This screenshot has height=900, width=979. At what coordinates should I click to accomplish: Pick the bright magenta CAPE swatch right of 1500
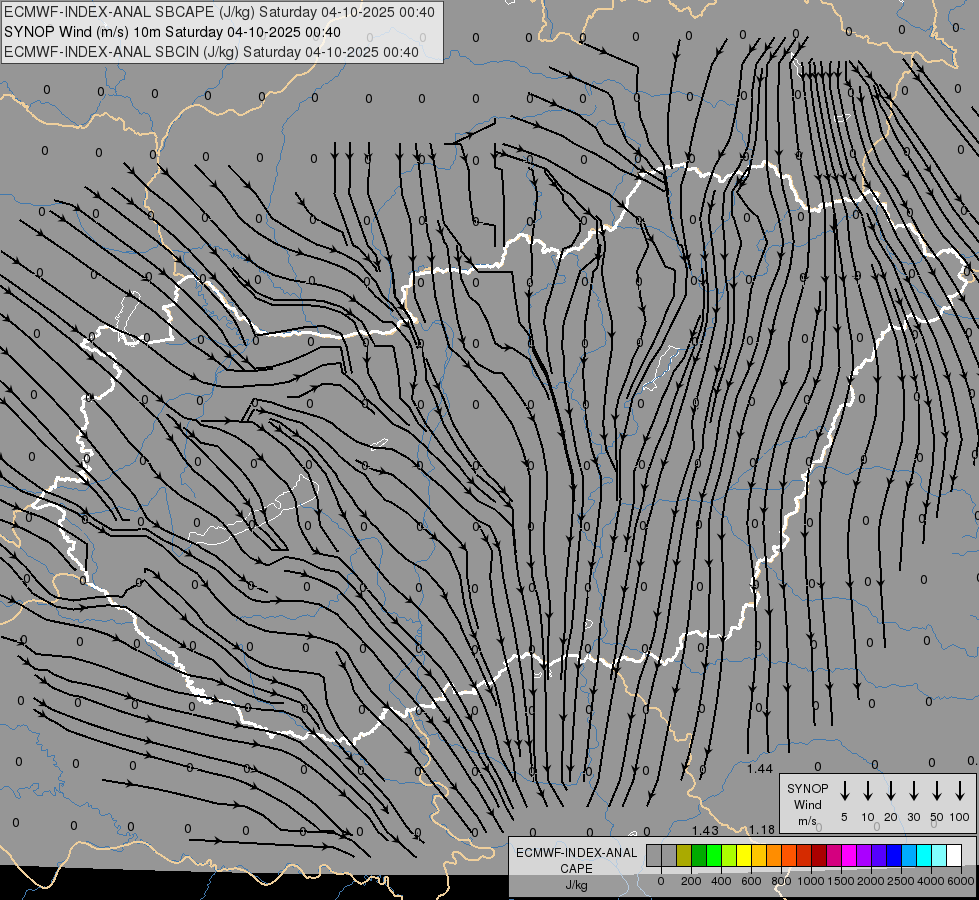click(x=849, y=855)
